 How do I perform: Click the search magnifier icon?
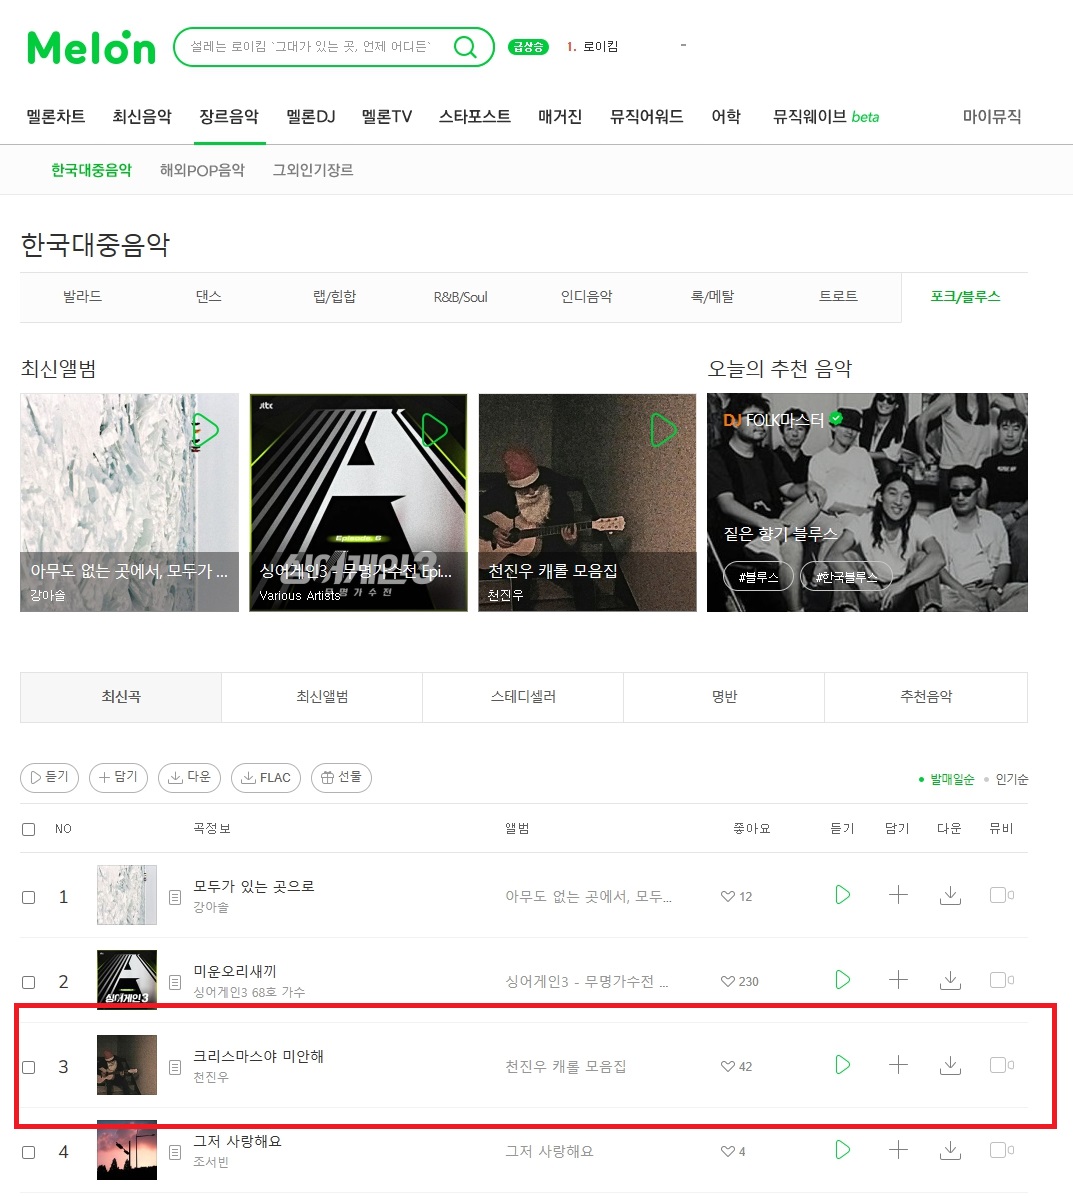pyautogui.click(x=465, y=47)
